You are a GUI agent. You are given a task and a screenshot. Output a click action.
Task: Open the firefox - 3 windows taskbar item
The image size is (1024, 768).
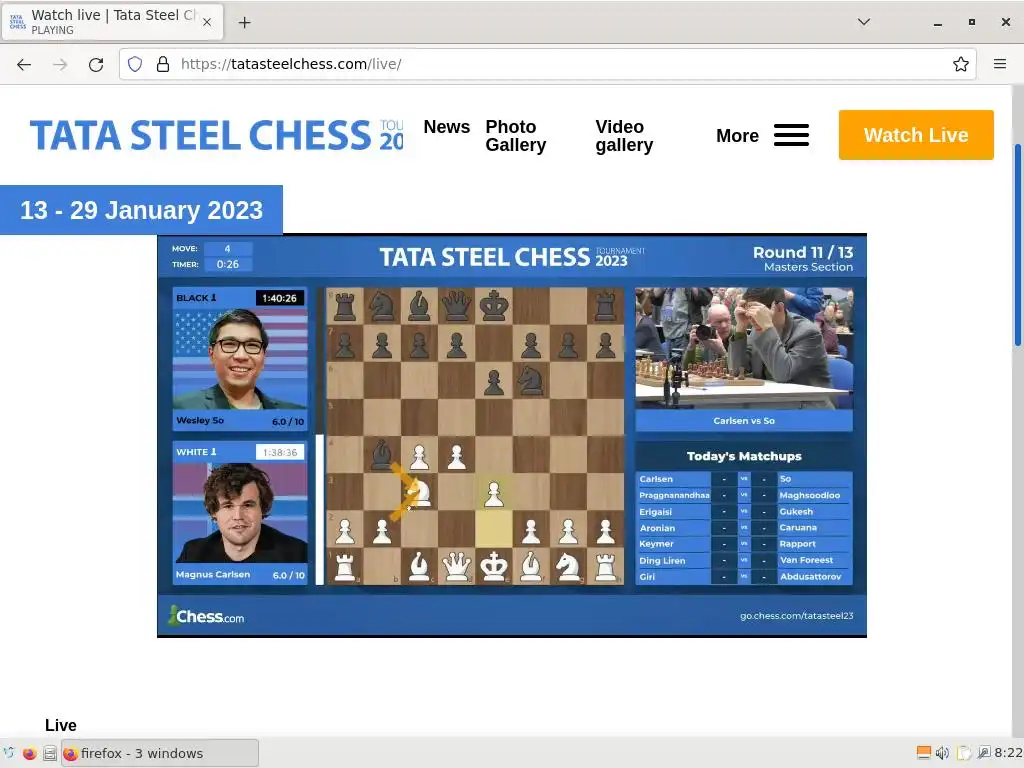160,753
